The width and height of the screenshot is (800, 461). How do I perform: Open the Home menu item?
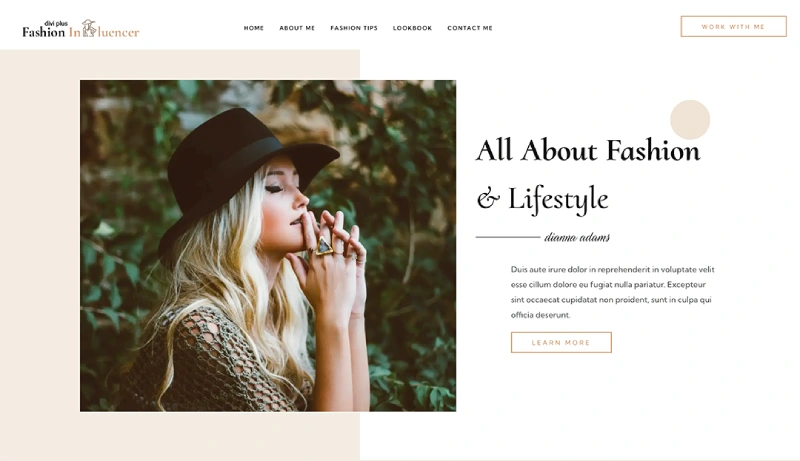click(x=254, y=28)
